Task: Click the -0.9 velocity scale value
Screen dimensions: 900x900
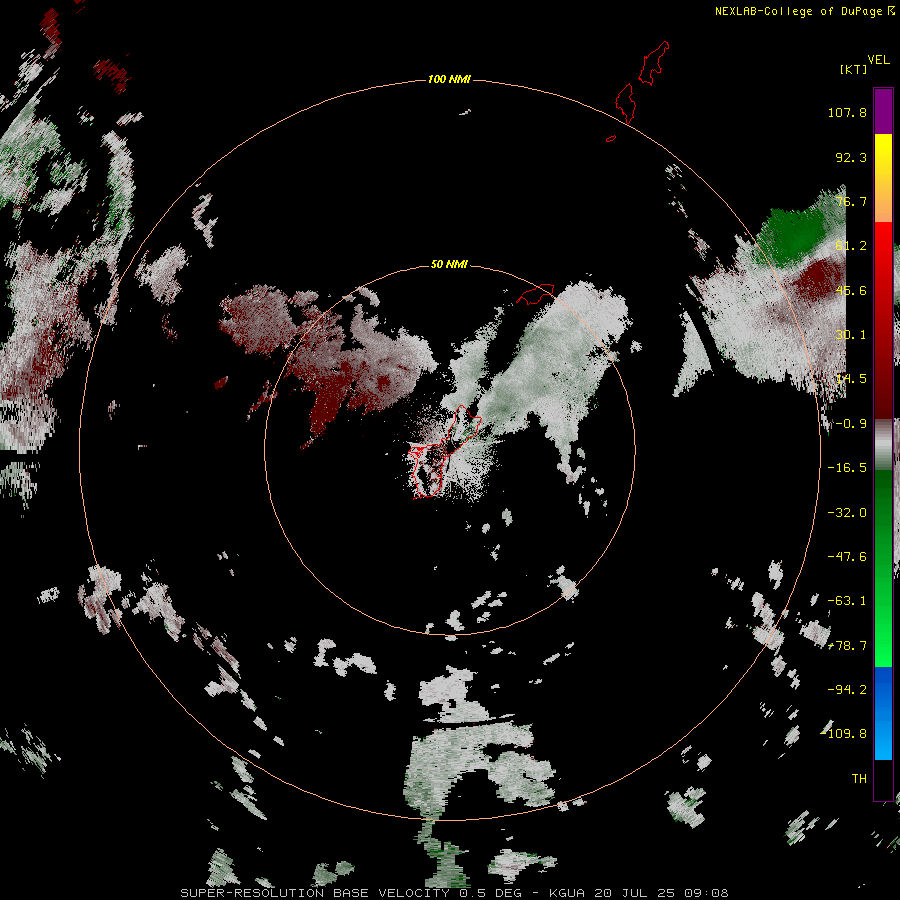Action: [x=851, y=424]
